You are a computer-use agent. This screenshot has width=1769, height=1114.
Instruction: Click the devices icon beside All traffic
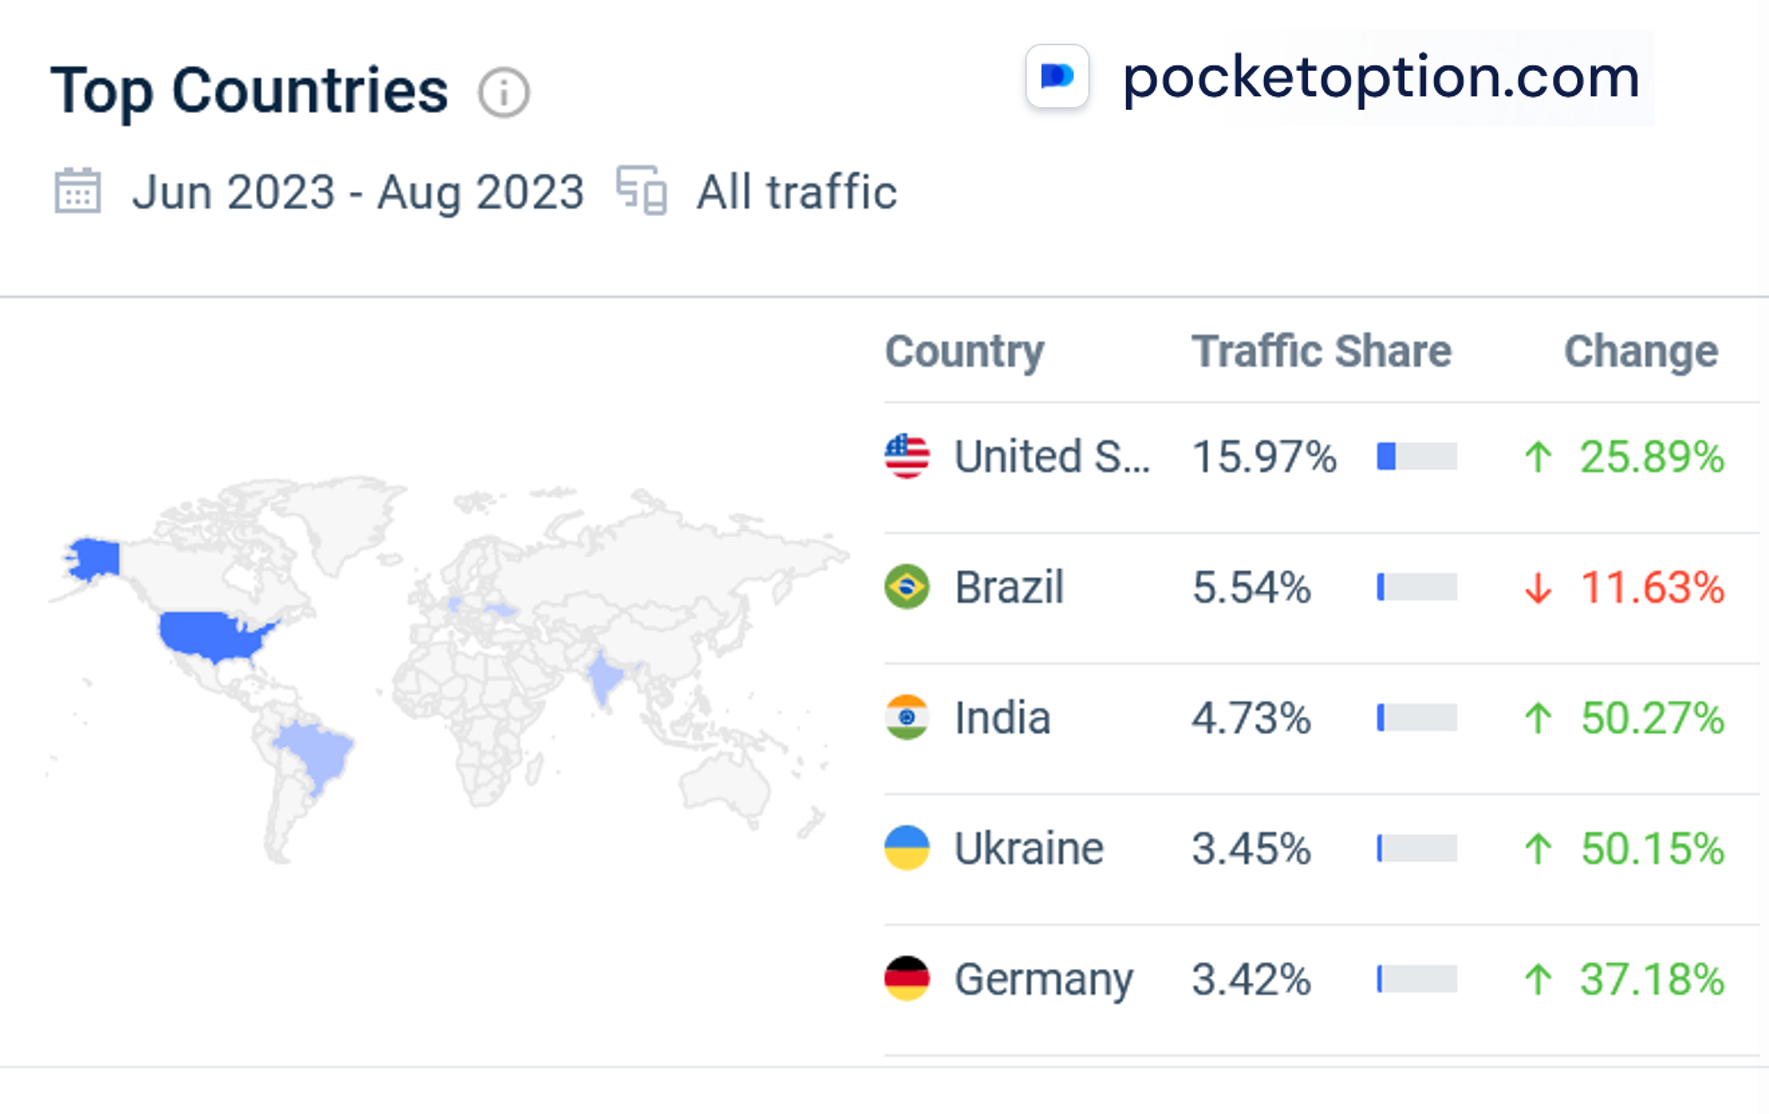coord(641,191)
